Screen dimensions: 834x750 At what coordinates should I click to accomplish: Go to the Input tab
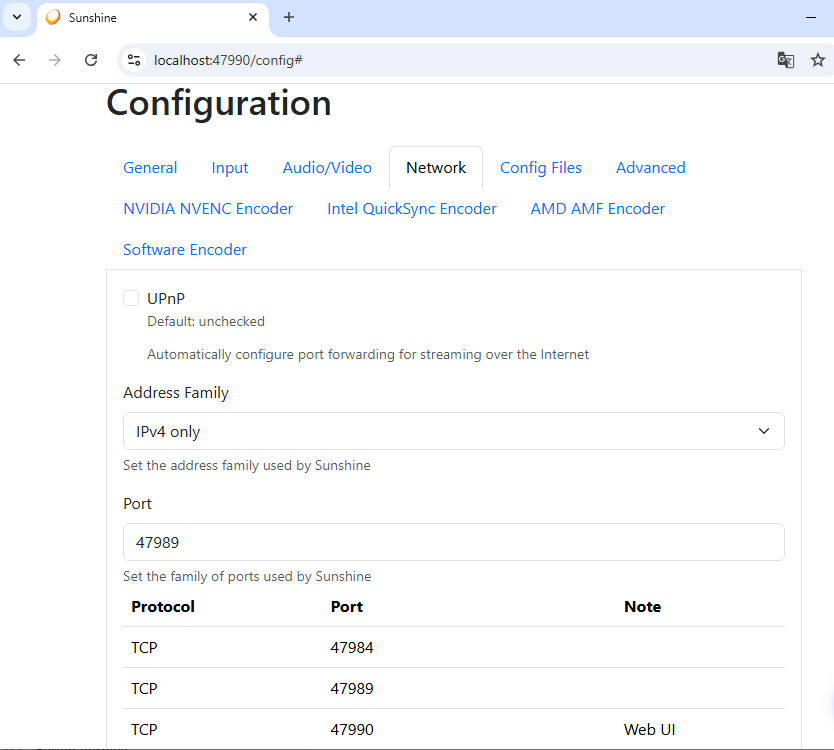(230, 168)
